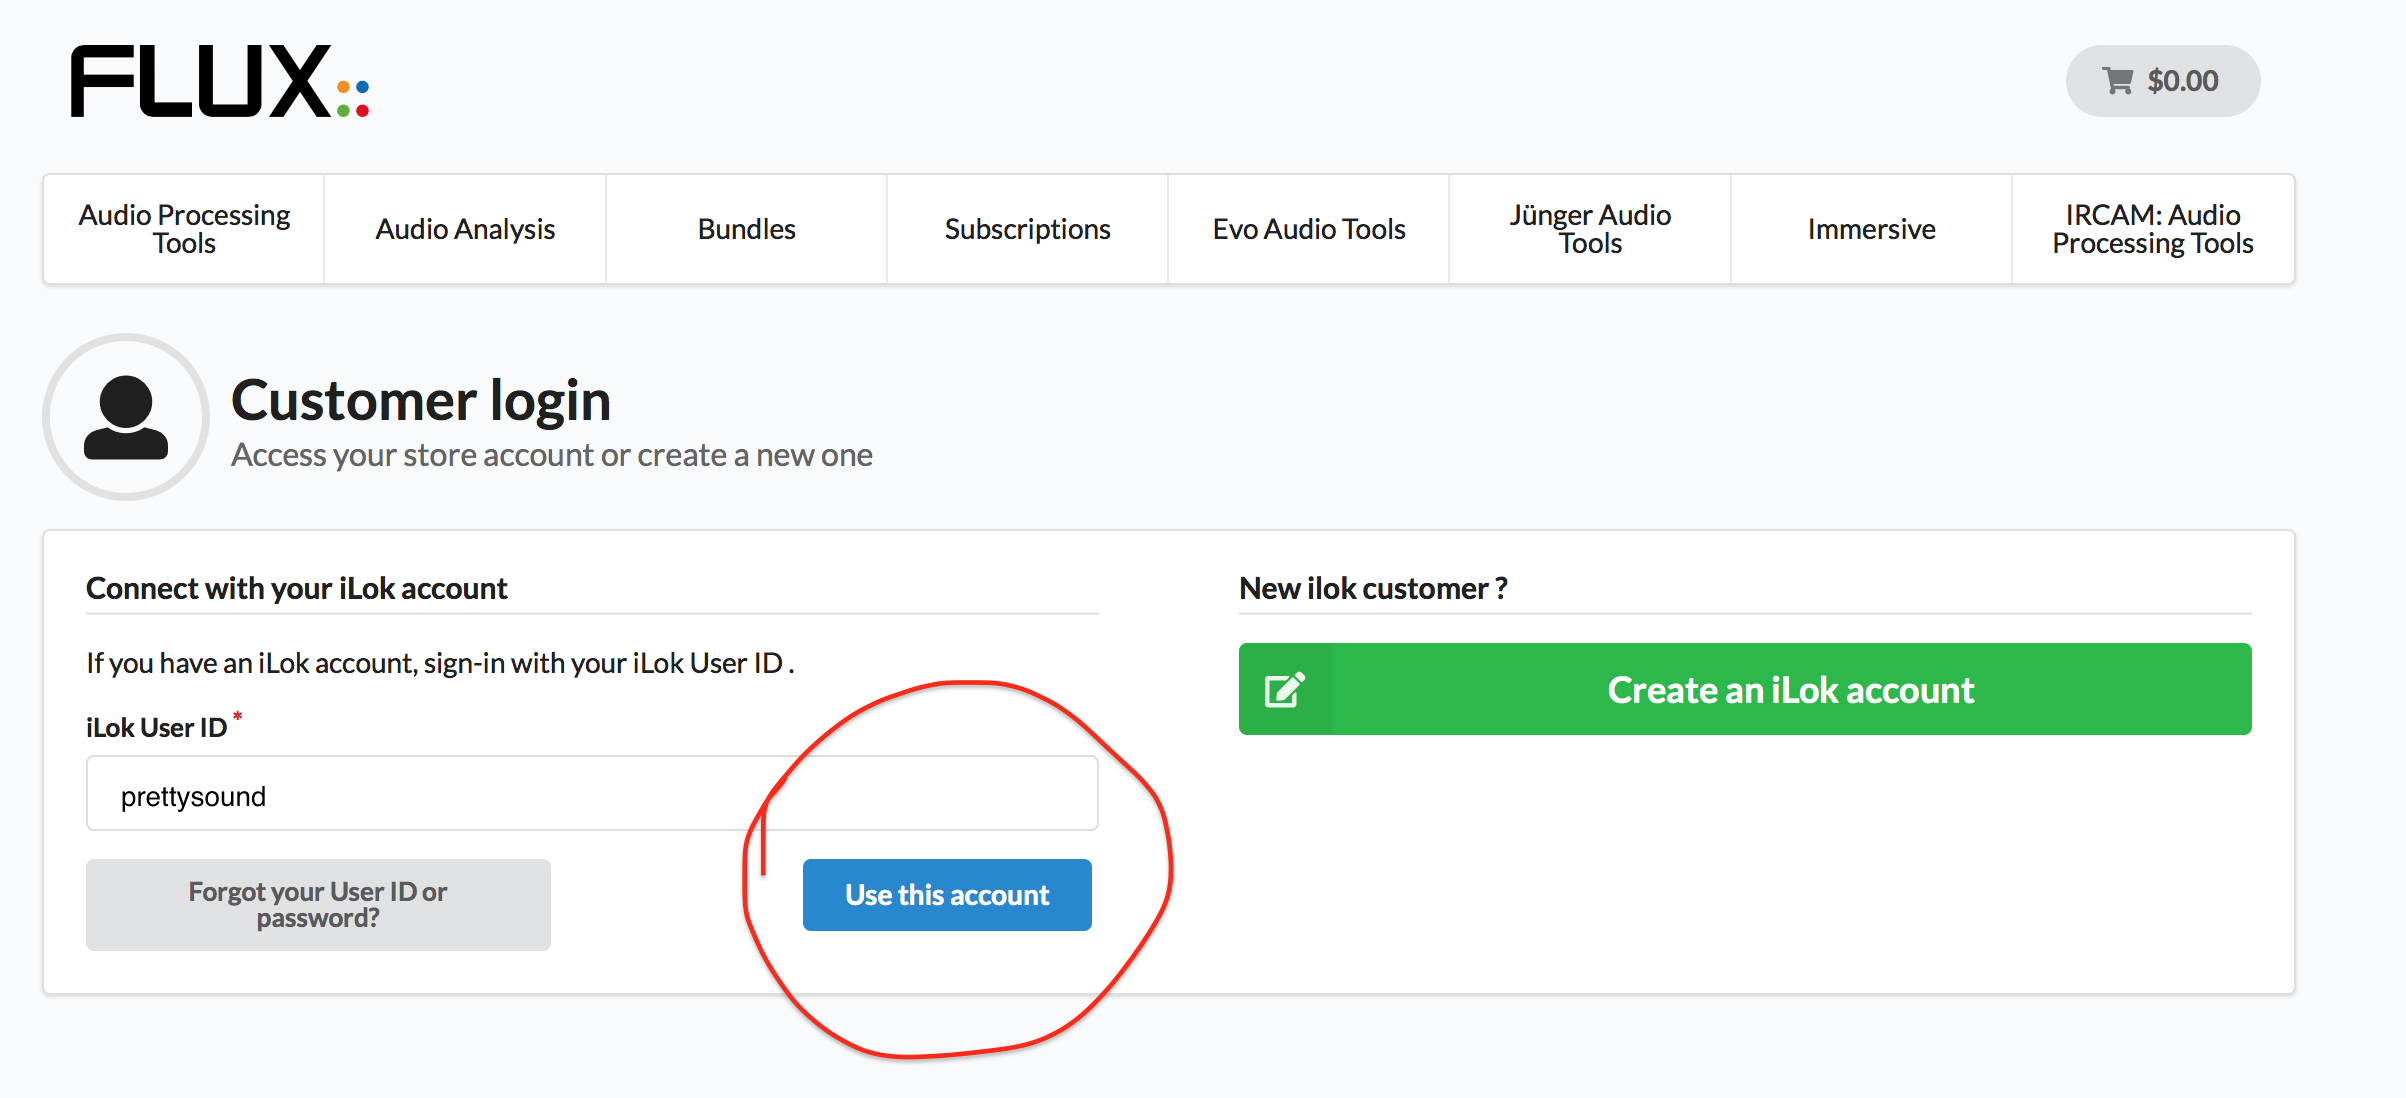This screenshot has width=2406, height=1098.
Task: Click 'Connect with your iLok account' heading
Action: 297,588
